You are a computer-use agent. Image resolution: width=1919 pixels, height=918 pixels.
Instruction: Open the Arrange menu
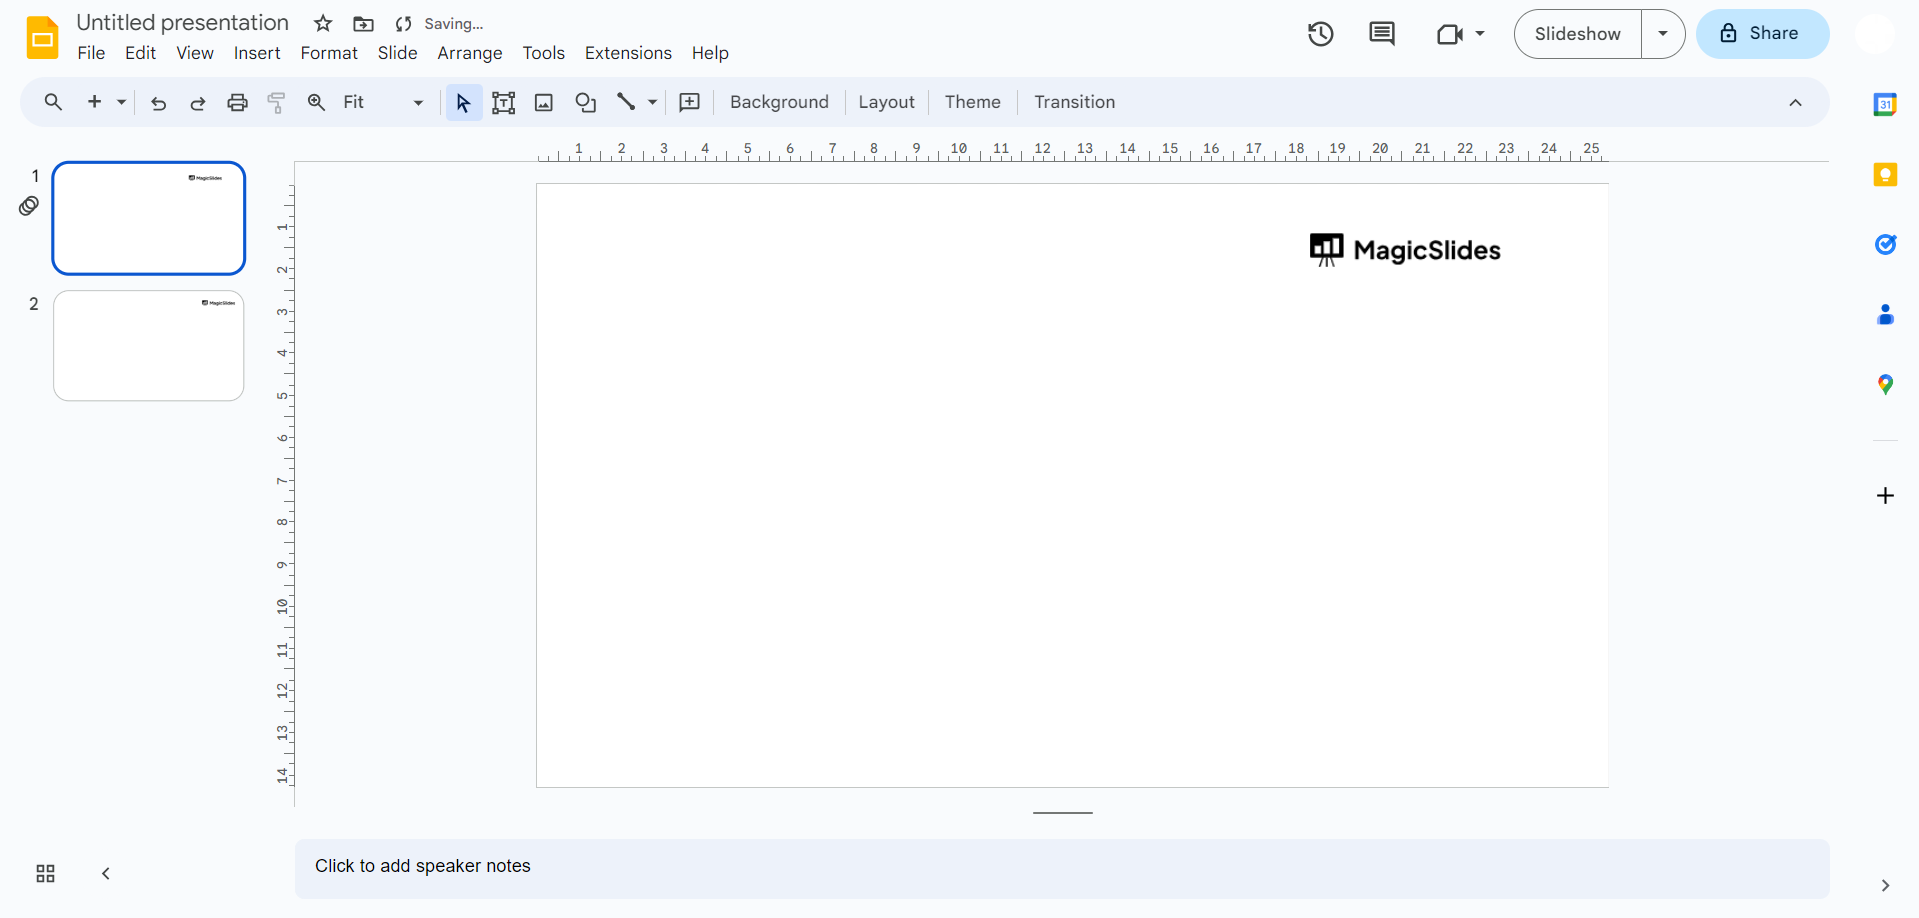(x=470, y=53)
